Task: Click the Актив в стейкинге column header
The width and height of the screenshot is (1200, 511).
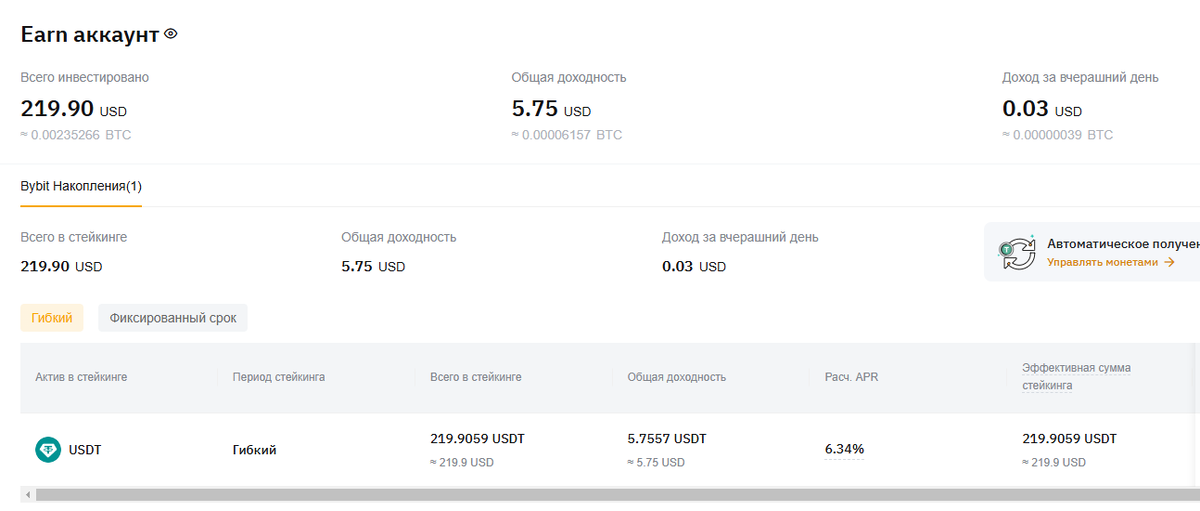Action: (x=81, y=377)
